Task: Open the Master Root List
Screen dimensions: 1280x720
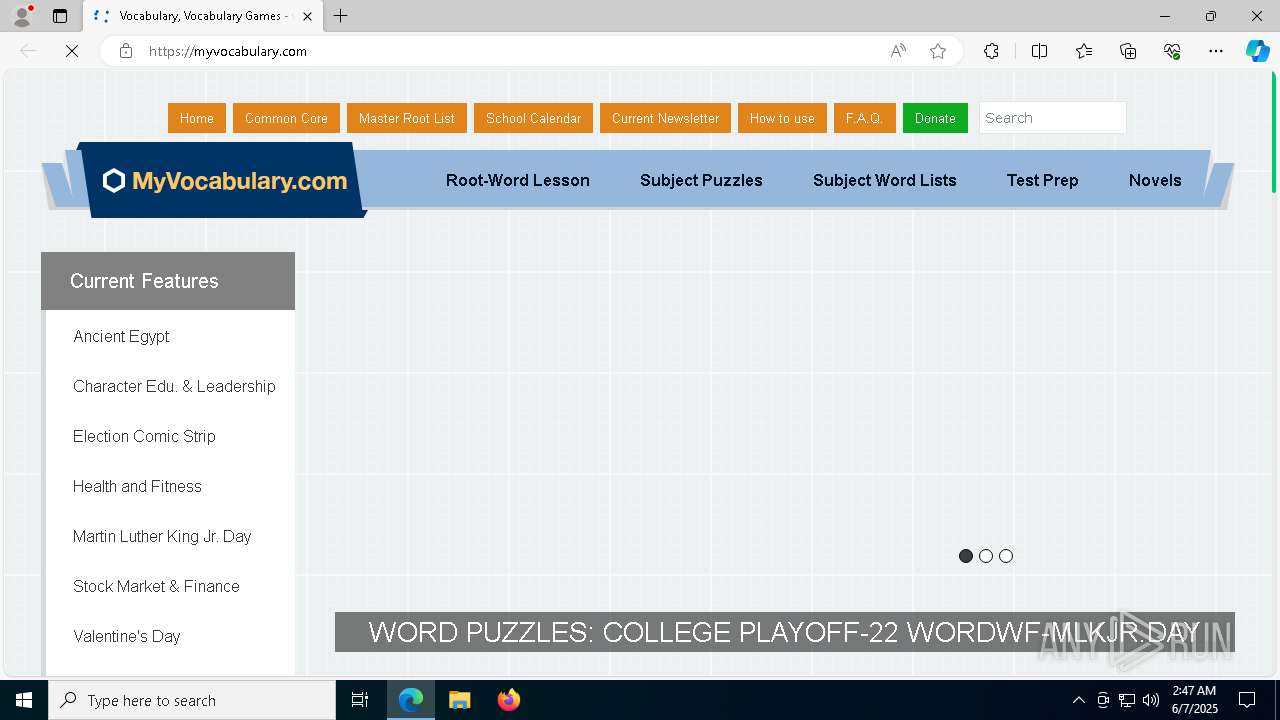Action: pyautogui.click(x=407, y=118)
